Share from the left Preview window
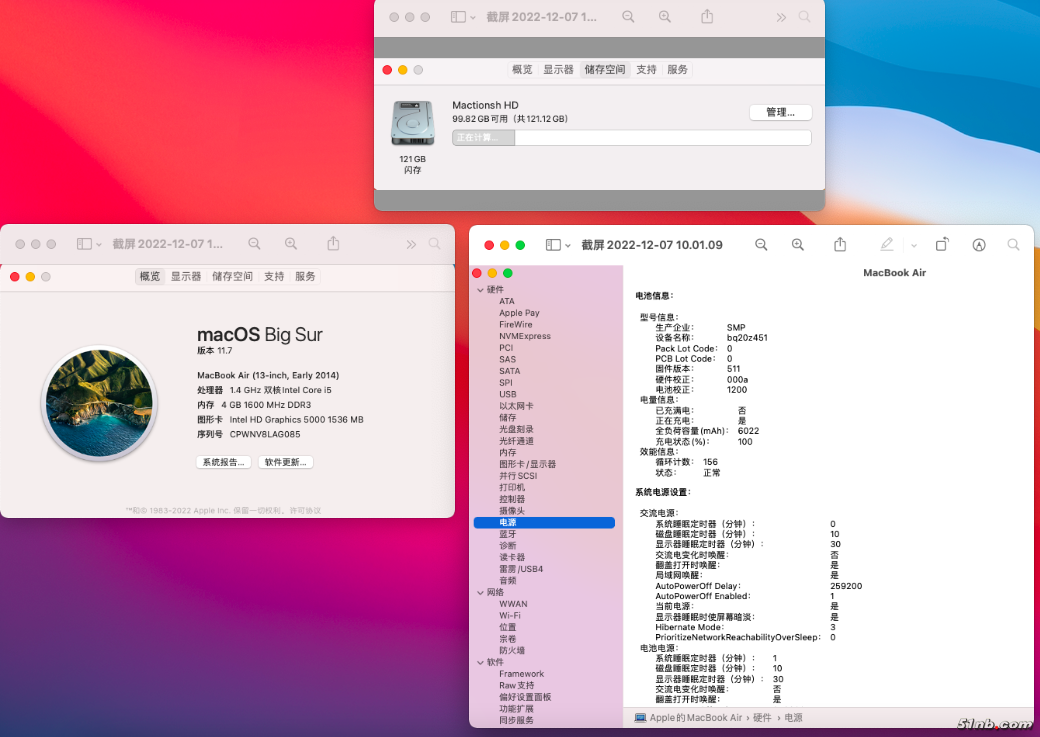This screenshot has width=1040, height=737. pyautogui.click(x=333, y=243)
